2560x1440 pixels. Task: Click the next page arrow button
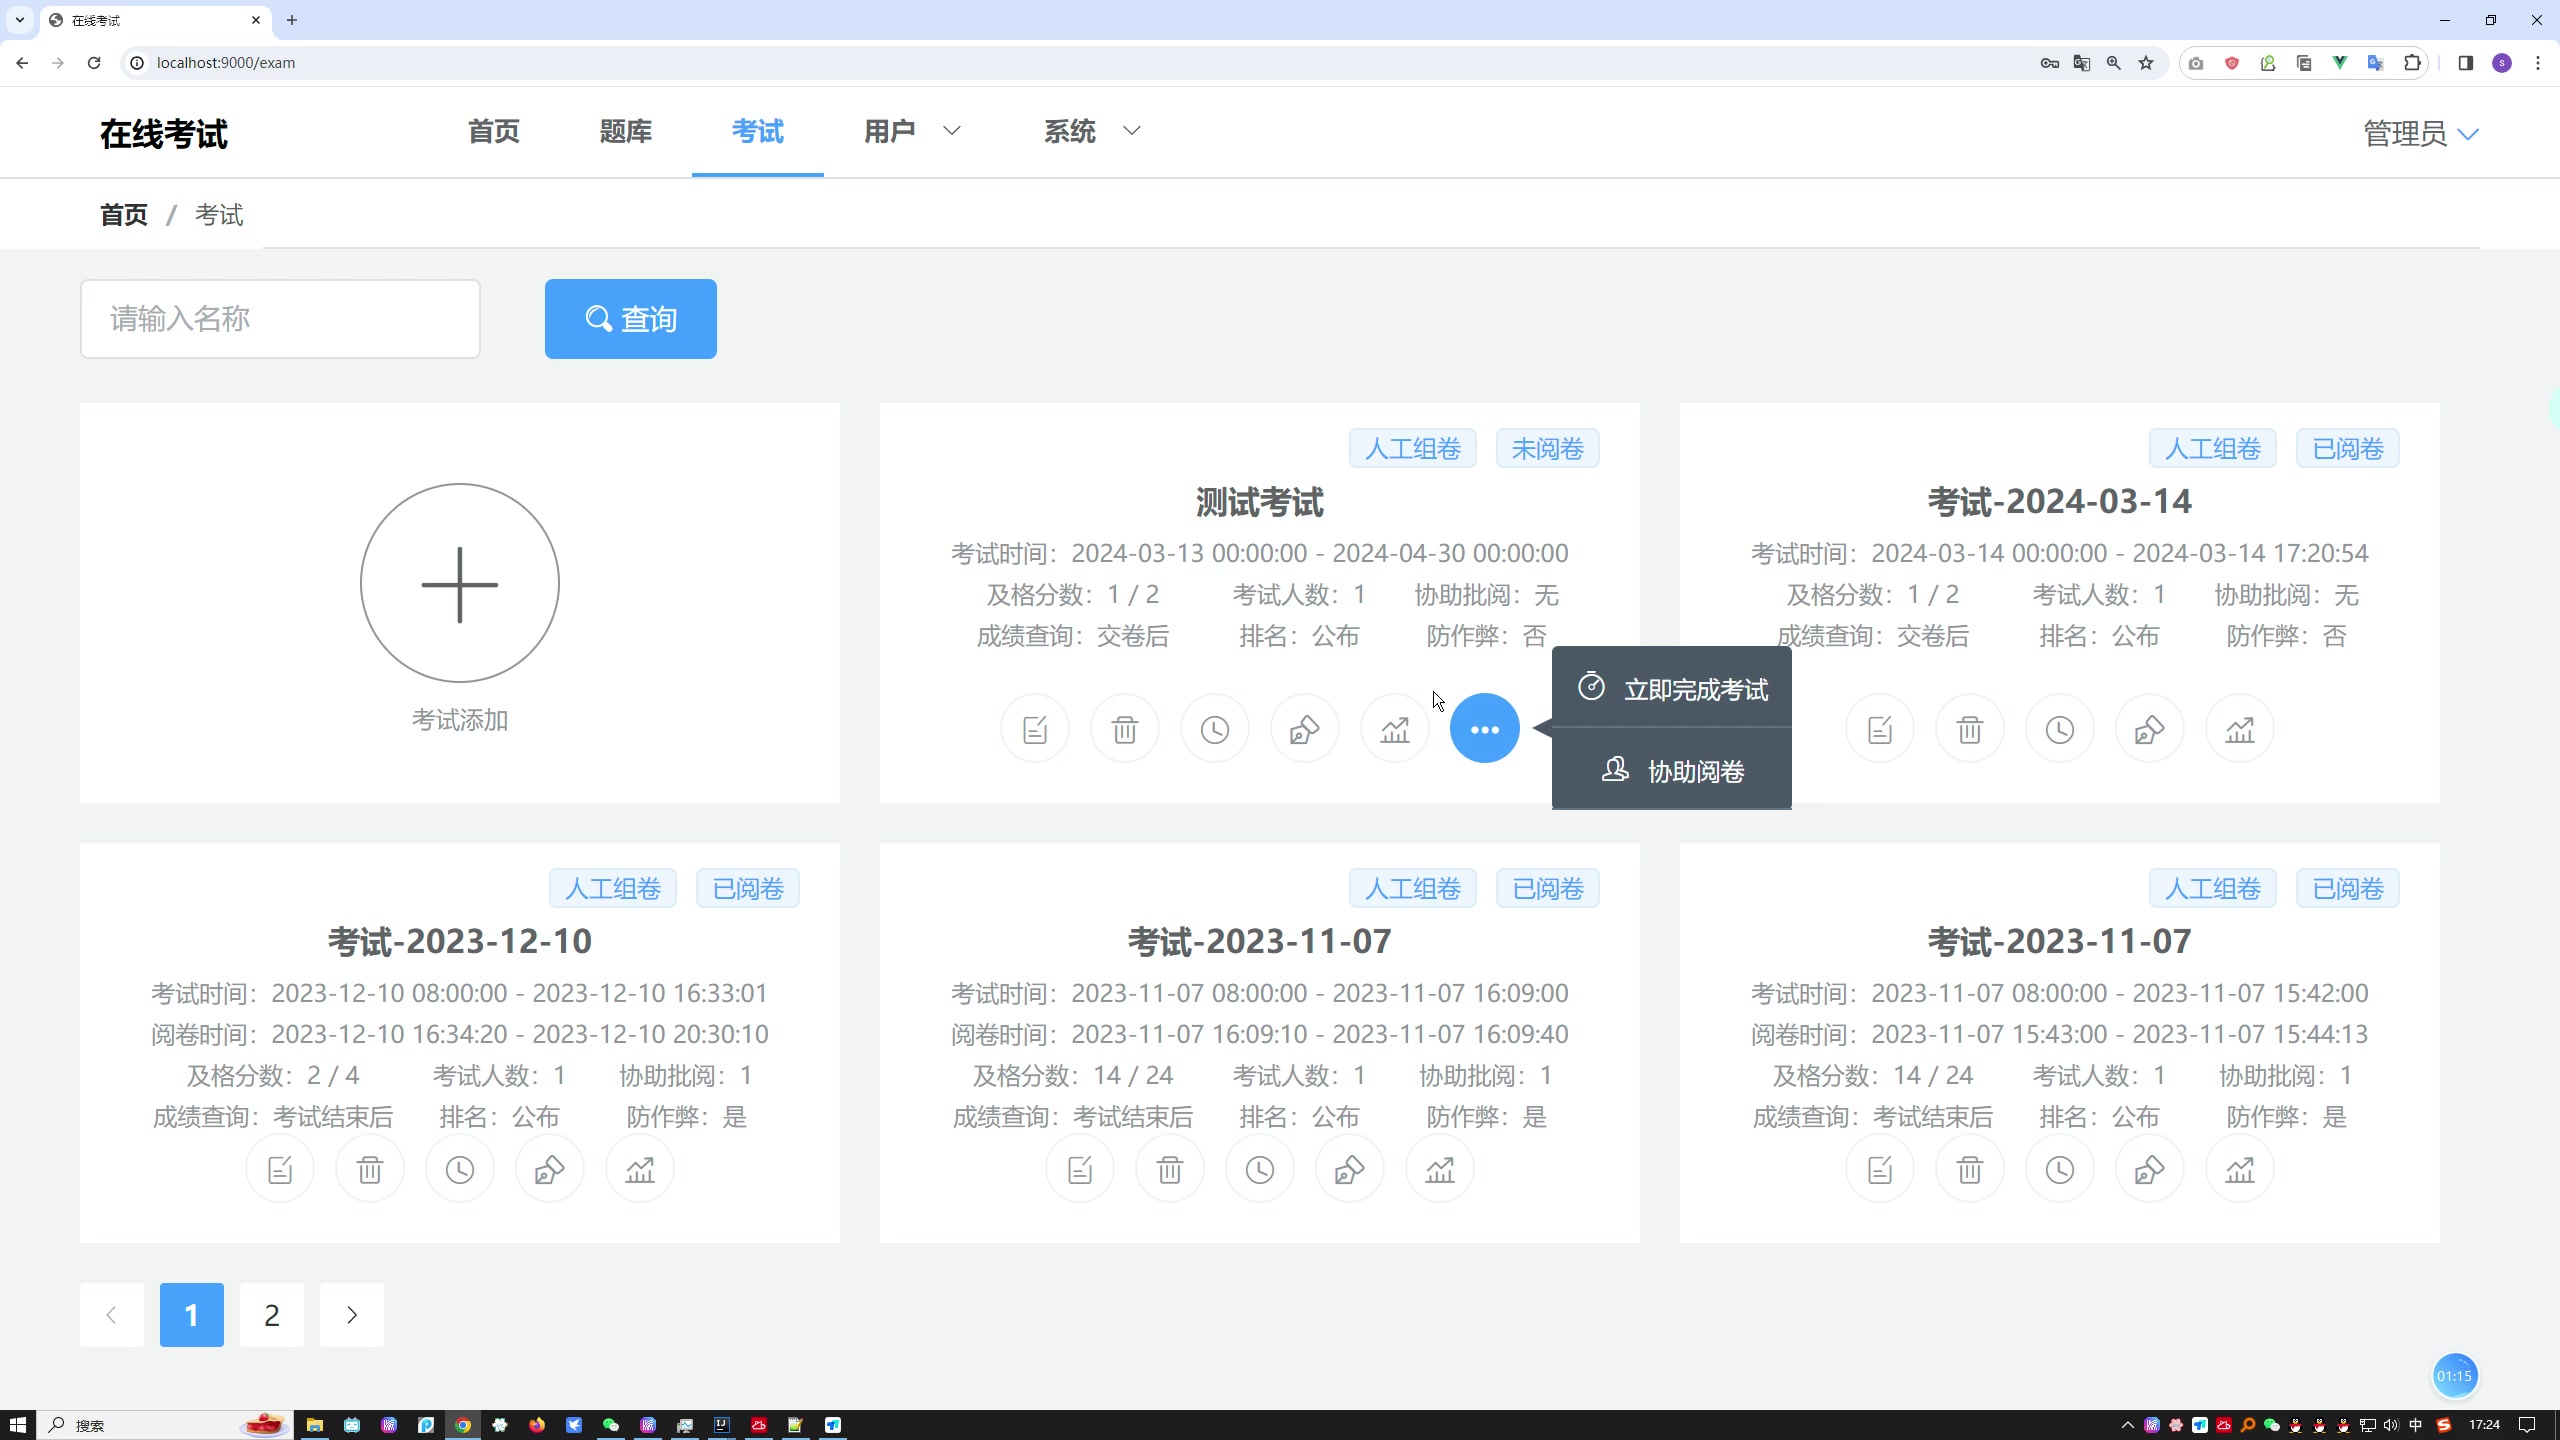point(352,1315)
